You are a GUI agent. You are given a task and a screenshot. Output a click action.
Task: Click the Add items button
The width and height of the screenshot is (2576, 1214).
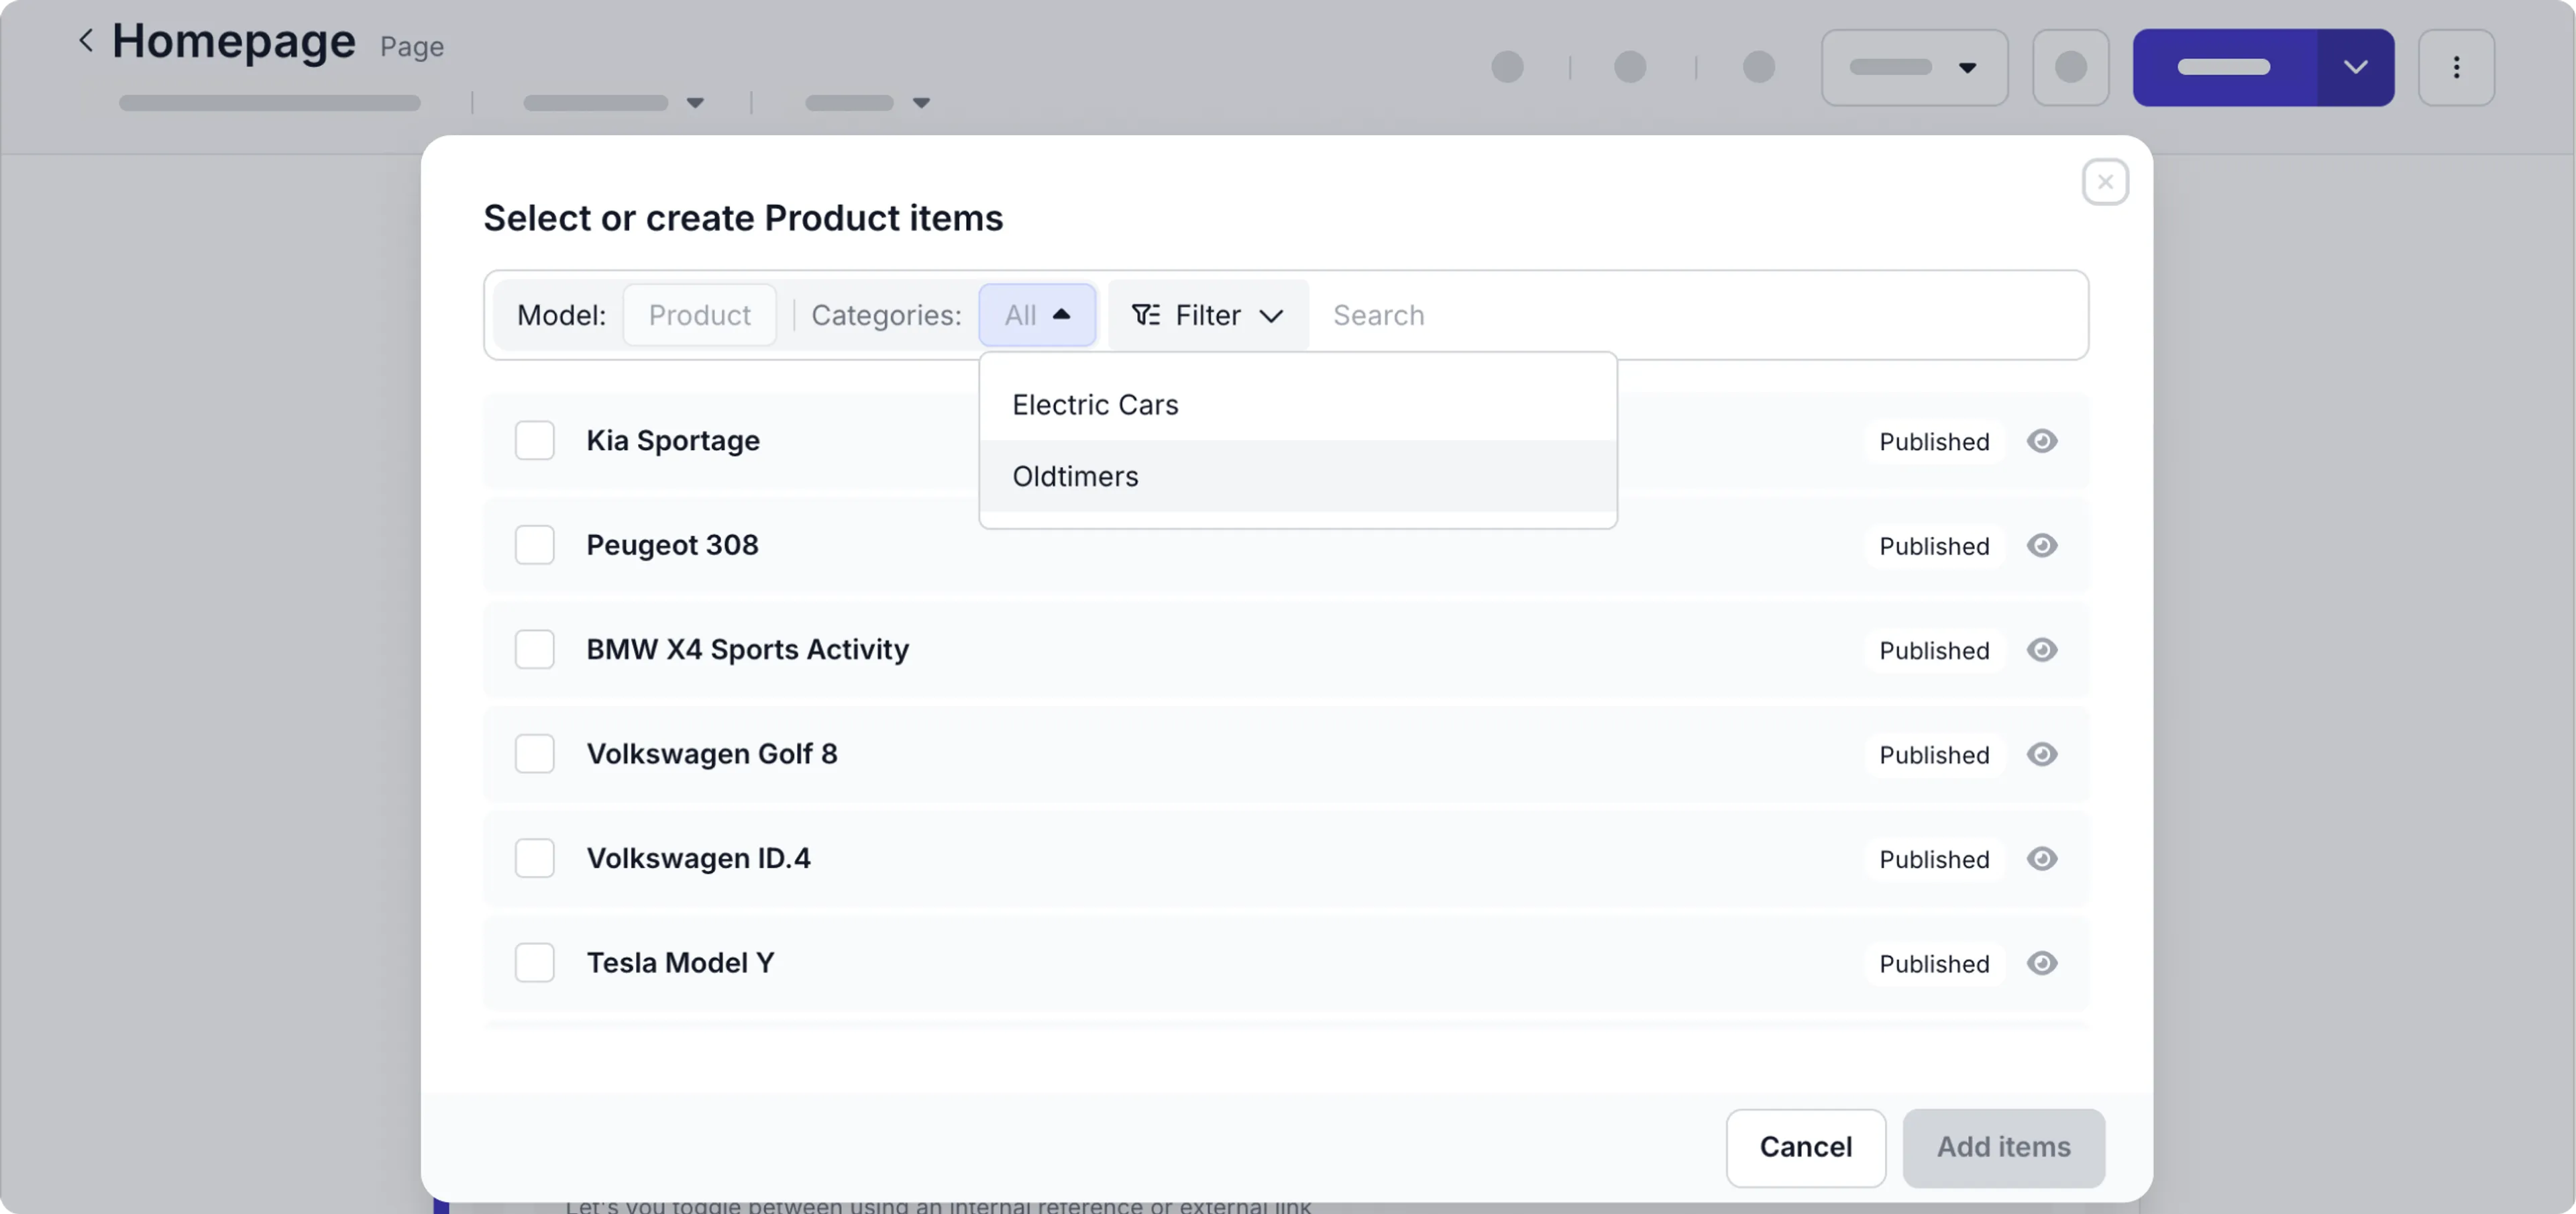[x=2002, y=1147]
